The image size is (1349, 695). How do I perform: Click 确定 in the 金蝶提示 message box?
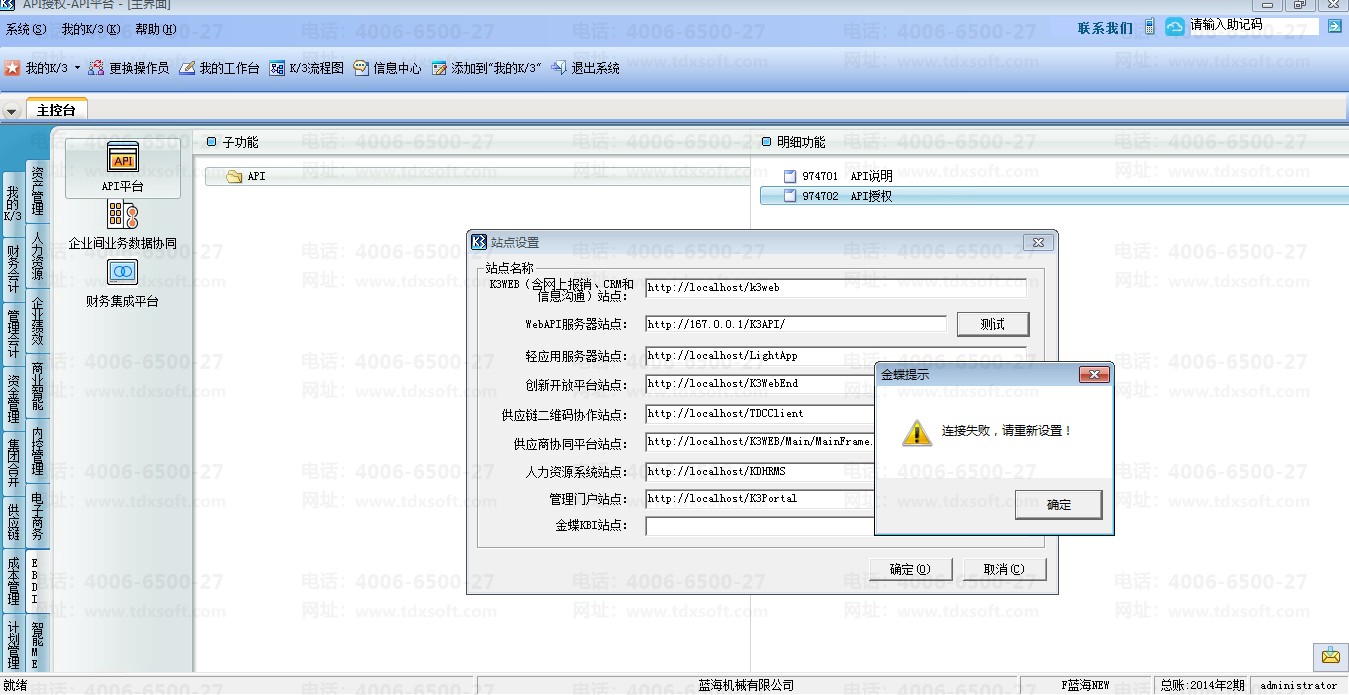(1058, 505)
